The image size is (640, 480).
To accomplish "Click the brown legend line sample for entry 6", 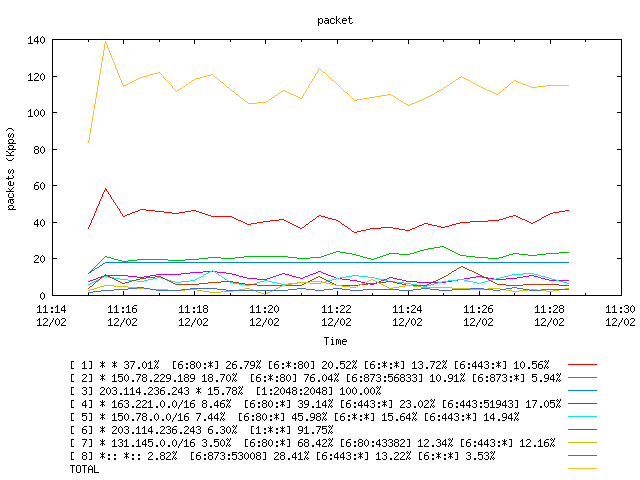I will [582, 429].
